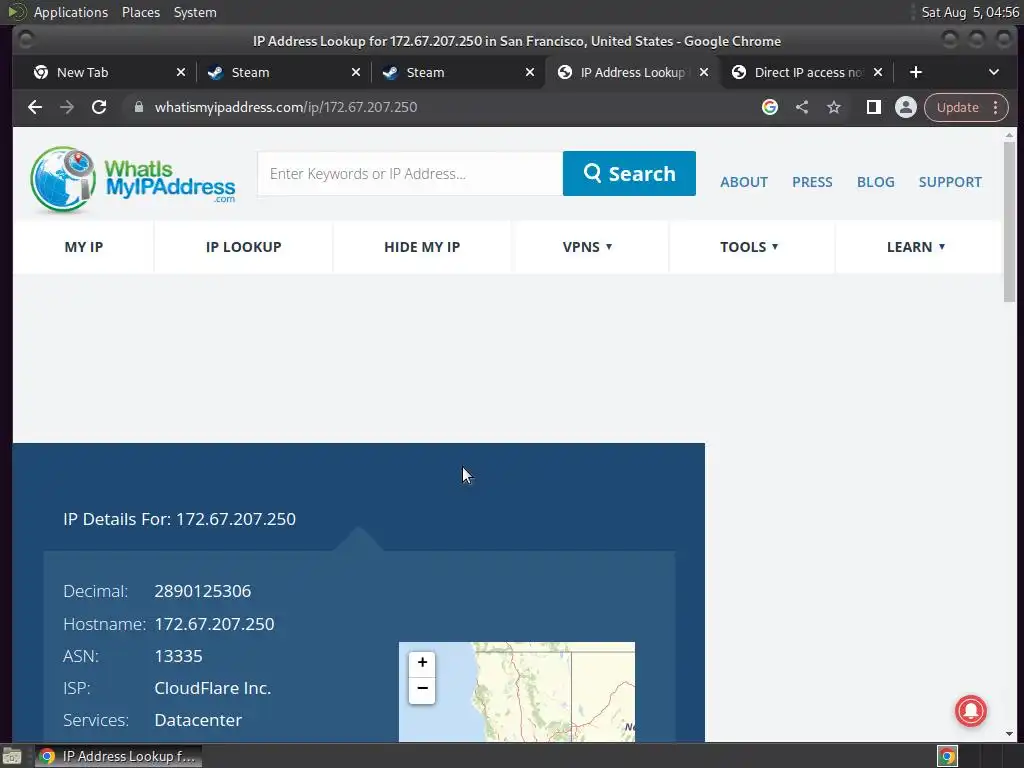This screenshot has width=1024, height=768.
Task: Close the IP Address Lookup tab
Action: click(704, 72)
